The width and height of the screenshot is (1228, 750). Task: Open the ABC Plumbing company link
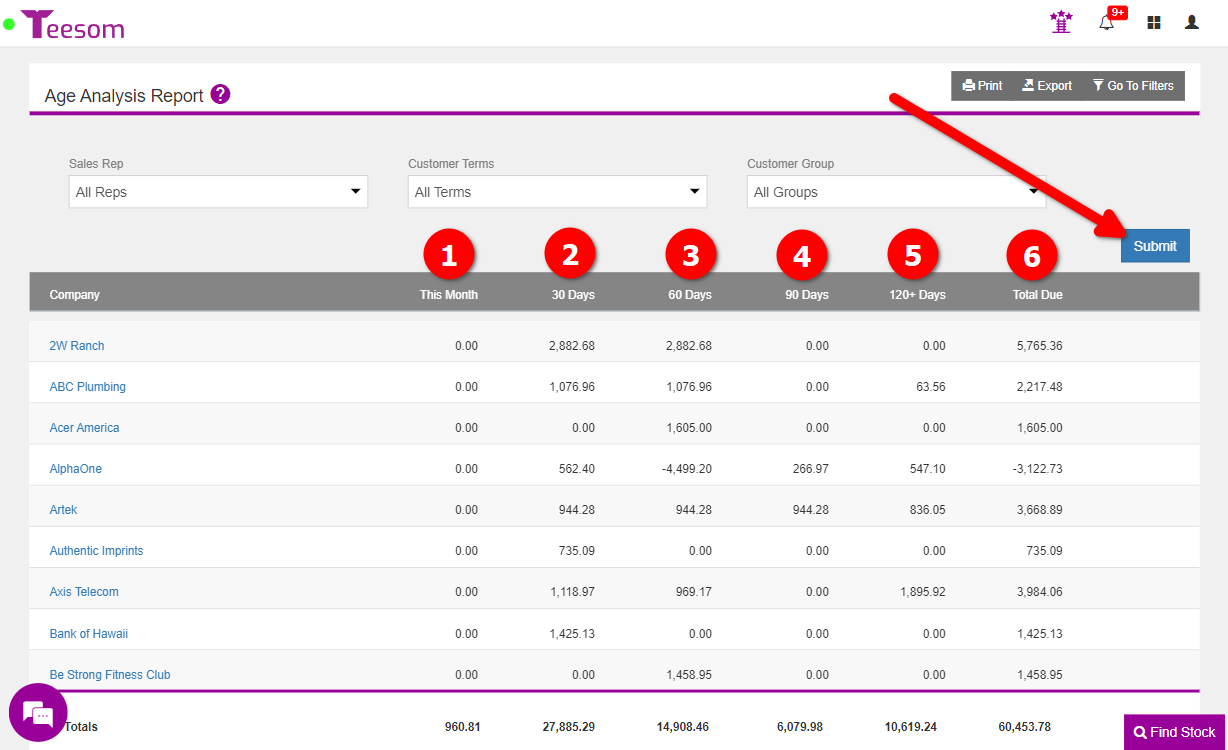[88, 387]
